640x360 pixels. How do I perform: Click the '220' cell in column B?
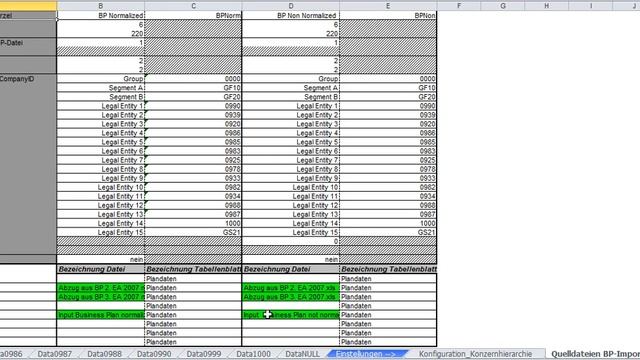[101, 33]
